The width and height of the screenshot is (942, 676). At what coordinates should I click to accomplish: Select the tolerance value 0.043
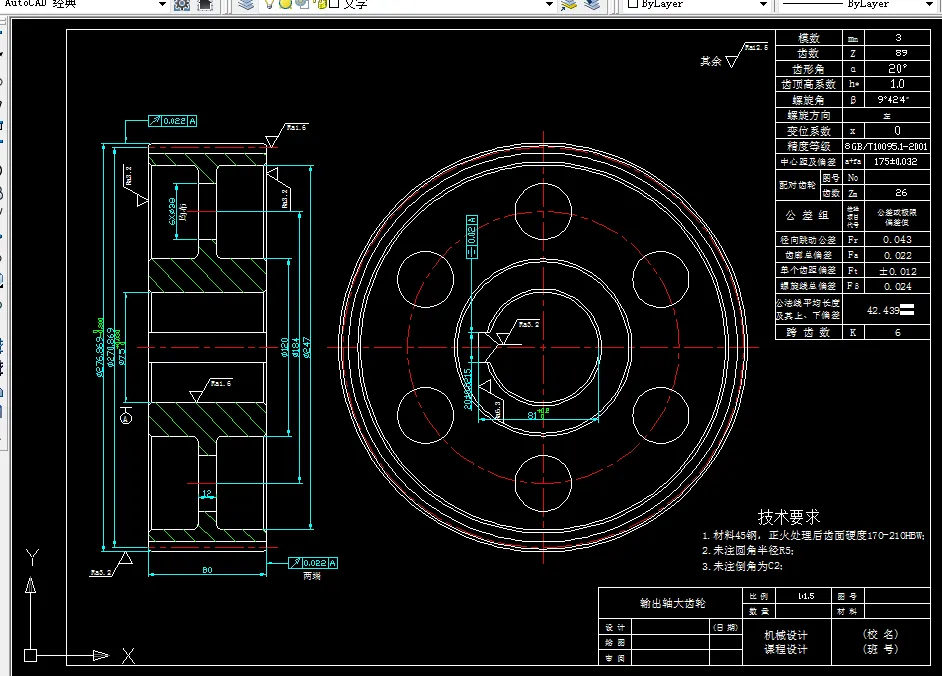(x=897, y=240)
